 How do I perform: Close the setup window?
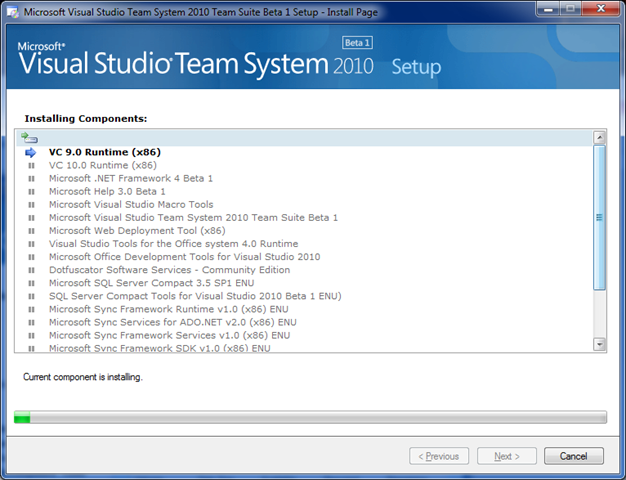600,8
